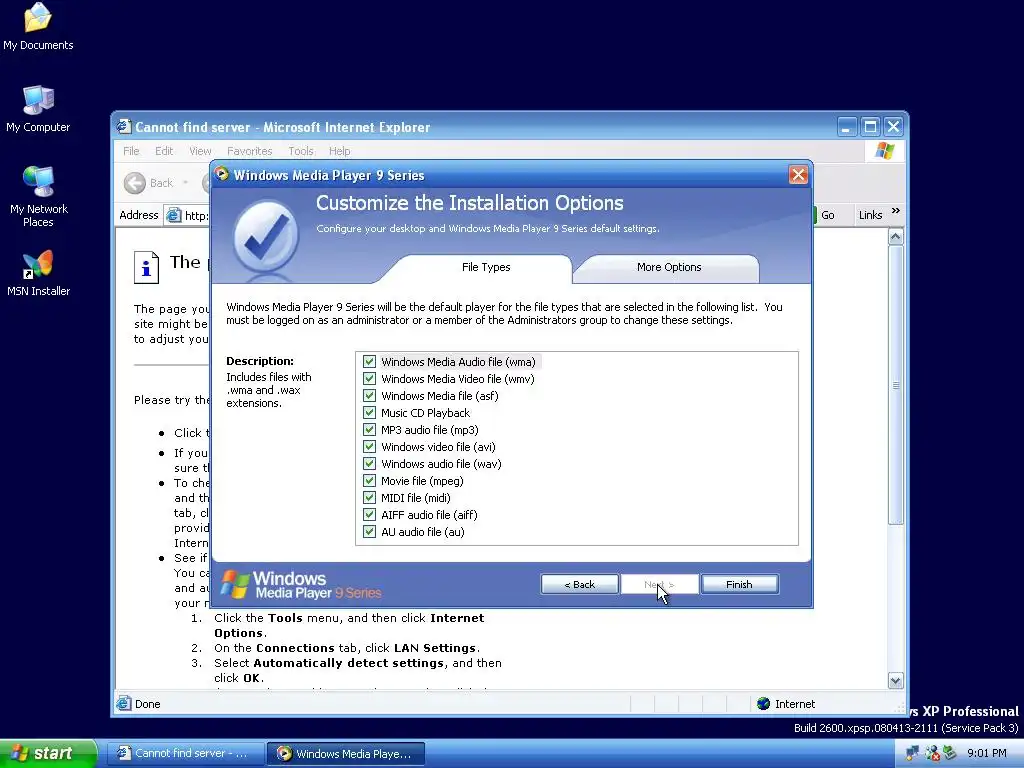Toggle AIFF audio file (aiff) checkbox
The height and width of the screenshot is (768, 1024).
pos(370,515)
